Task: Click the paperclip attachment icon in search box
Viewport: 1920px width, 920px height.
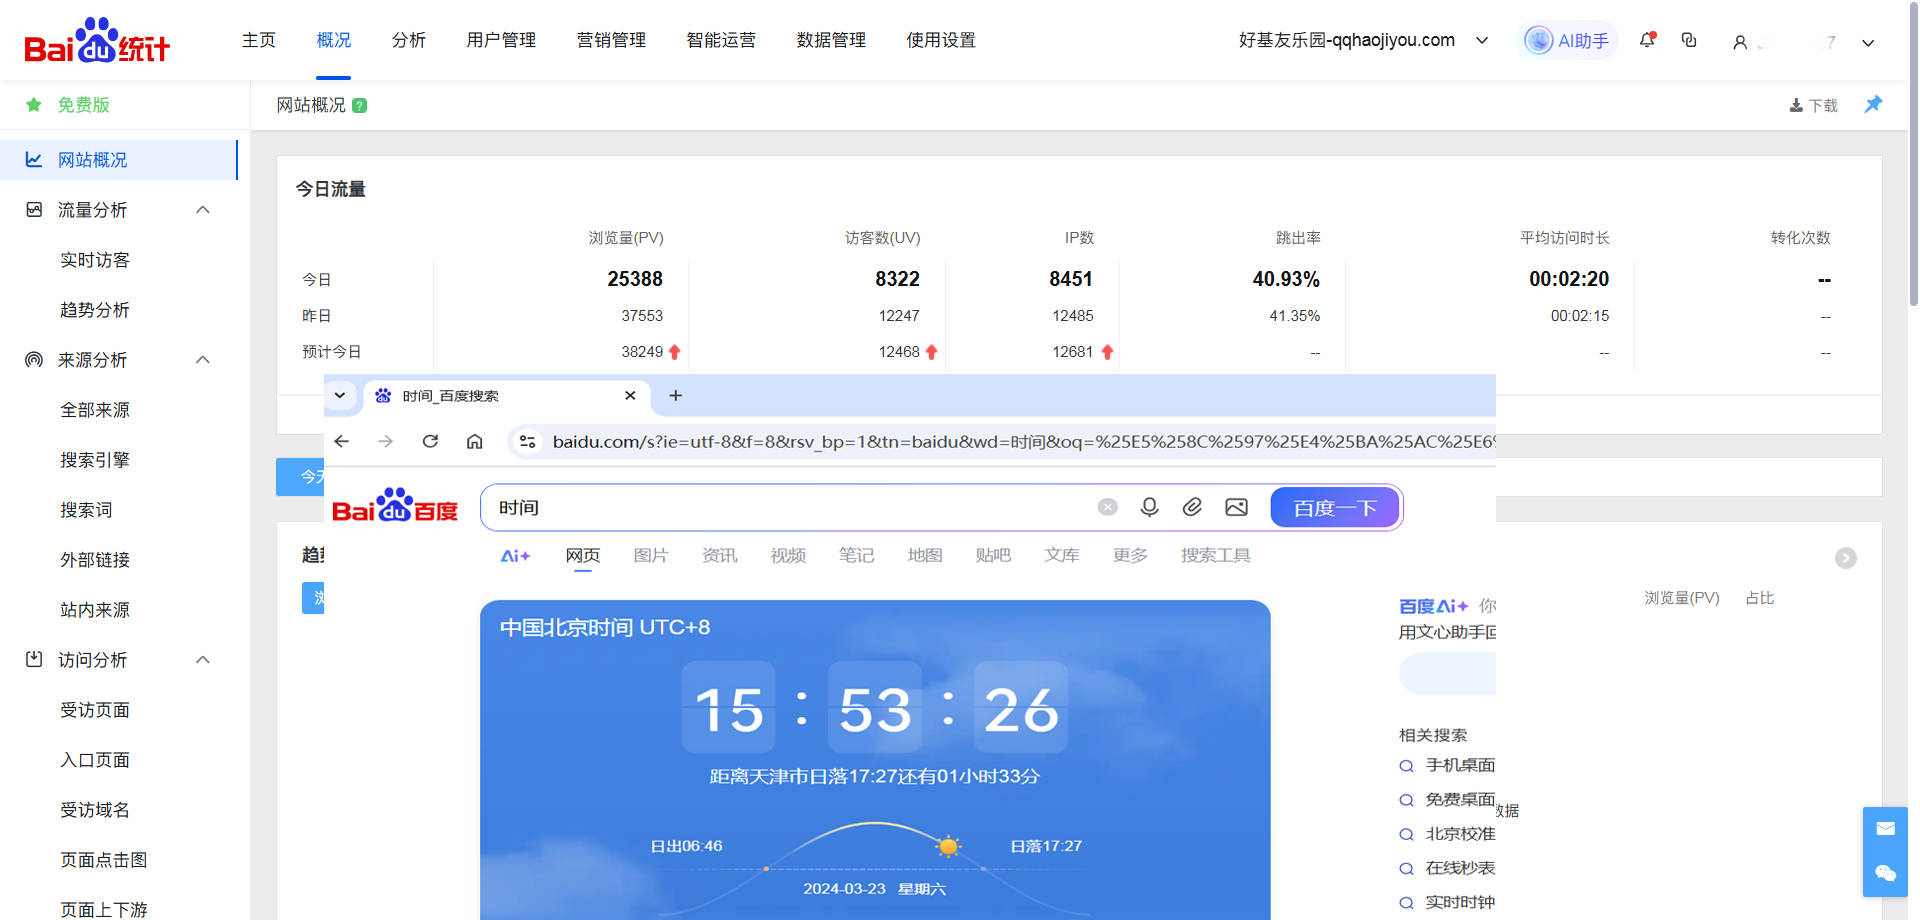Action: tap(1192, 507)
